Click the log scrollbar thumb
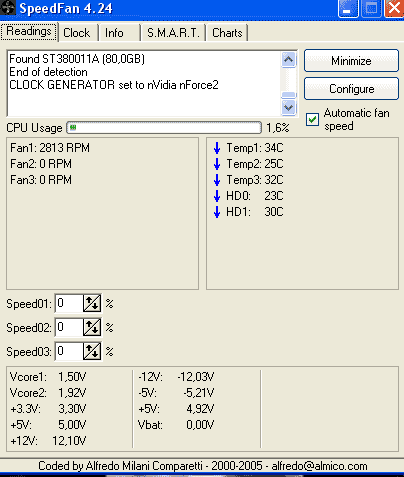Viewport: 404px width, 477px height. click(288, 95)
